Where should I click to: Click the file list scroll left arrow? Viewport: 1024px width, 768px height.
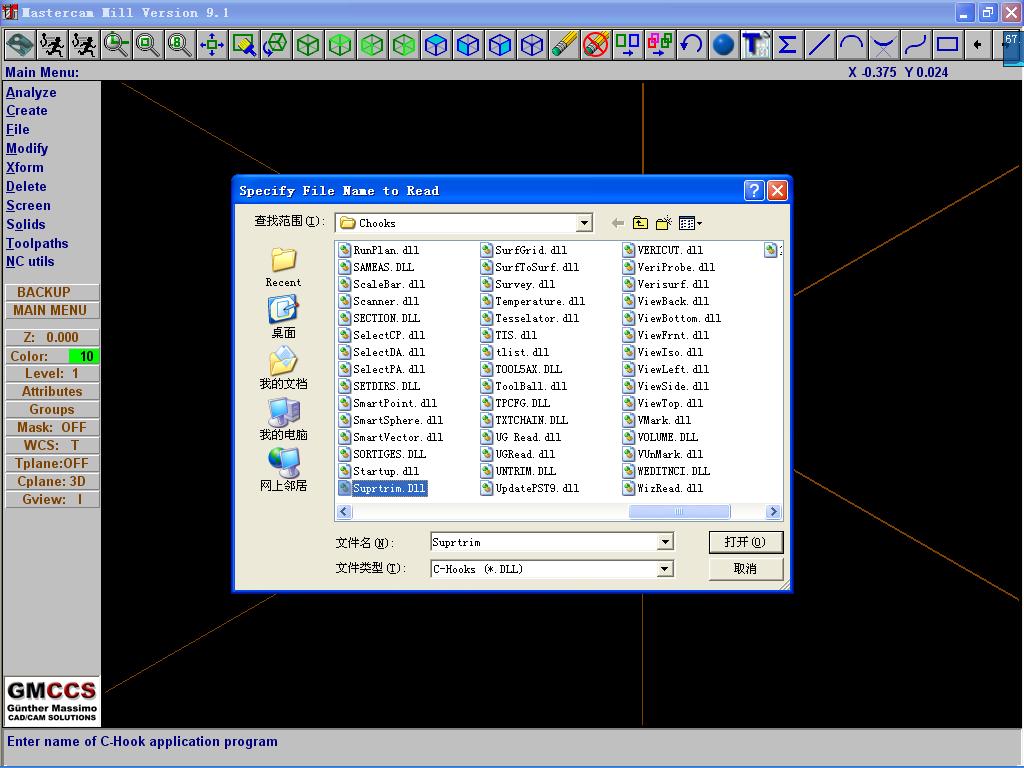[344, 511]
